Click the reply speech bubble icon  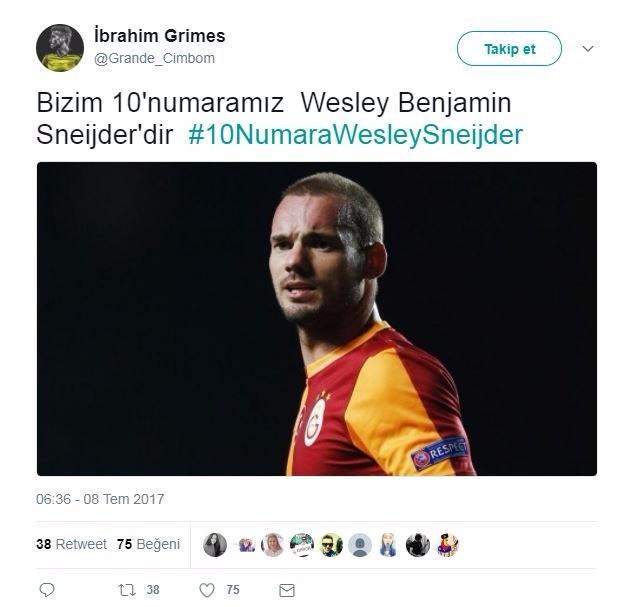[x=47, y=589]
